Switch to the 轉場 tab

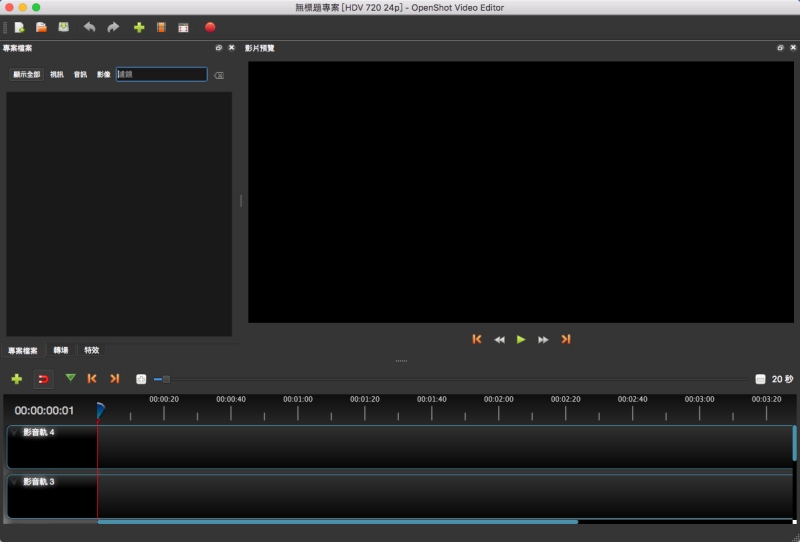(61, 351)
